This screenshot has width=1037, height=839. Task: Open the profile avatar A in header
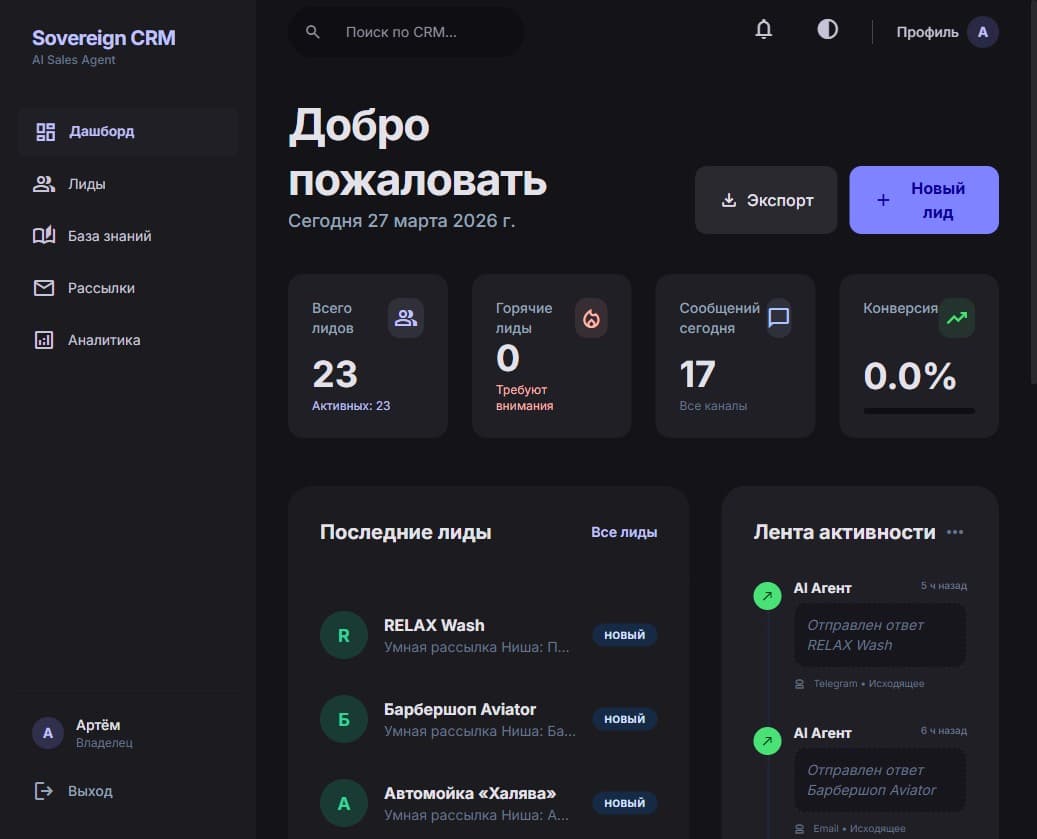(x=982, y=32)
